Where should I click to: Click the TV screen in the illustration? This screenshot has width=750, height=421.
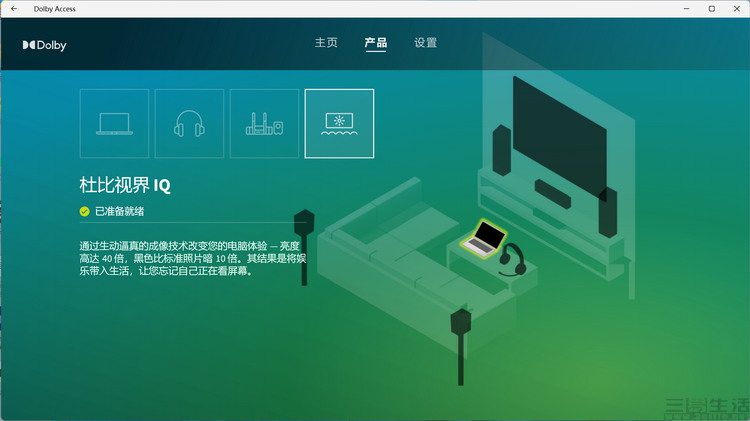(x=558, y=127)
